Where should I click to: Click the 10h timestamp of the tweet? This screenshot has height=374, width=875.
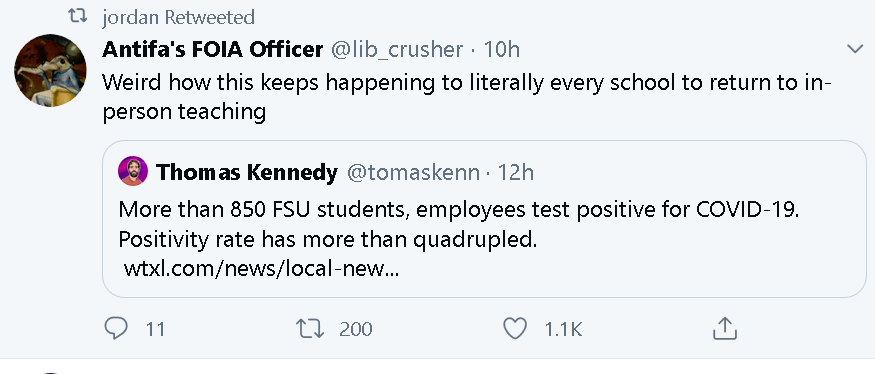(501, 50)
